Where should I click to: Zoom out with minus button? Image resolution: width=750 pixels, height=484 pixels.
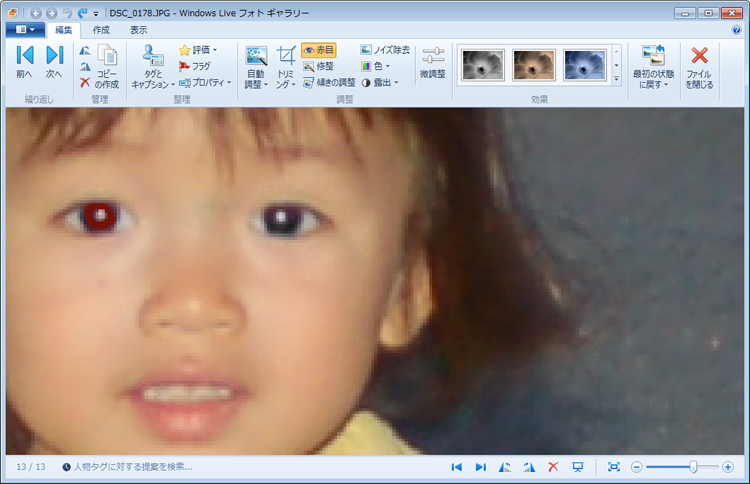[636, 467]
